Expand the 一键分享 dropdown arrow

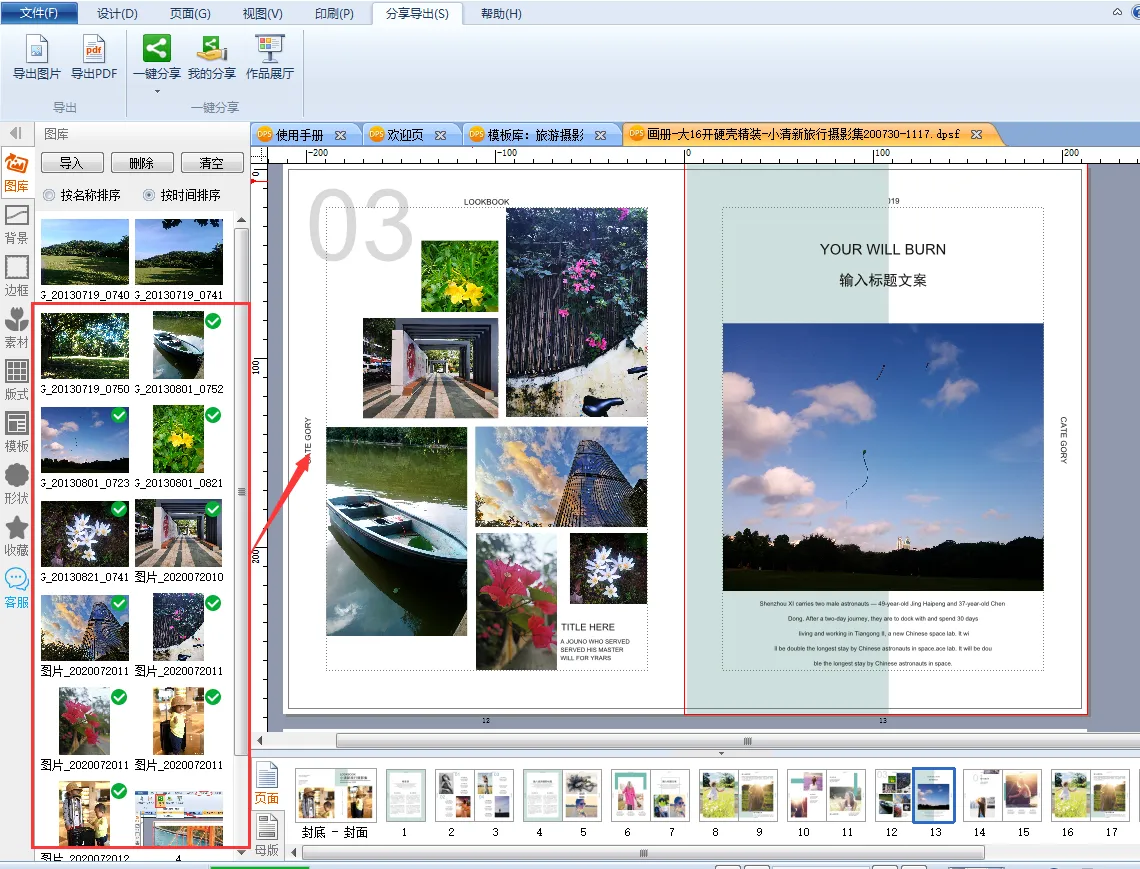[x=157, y=91]
